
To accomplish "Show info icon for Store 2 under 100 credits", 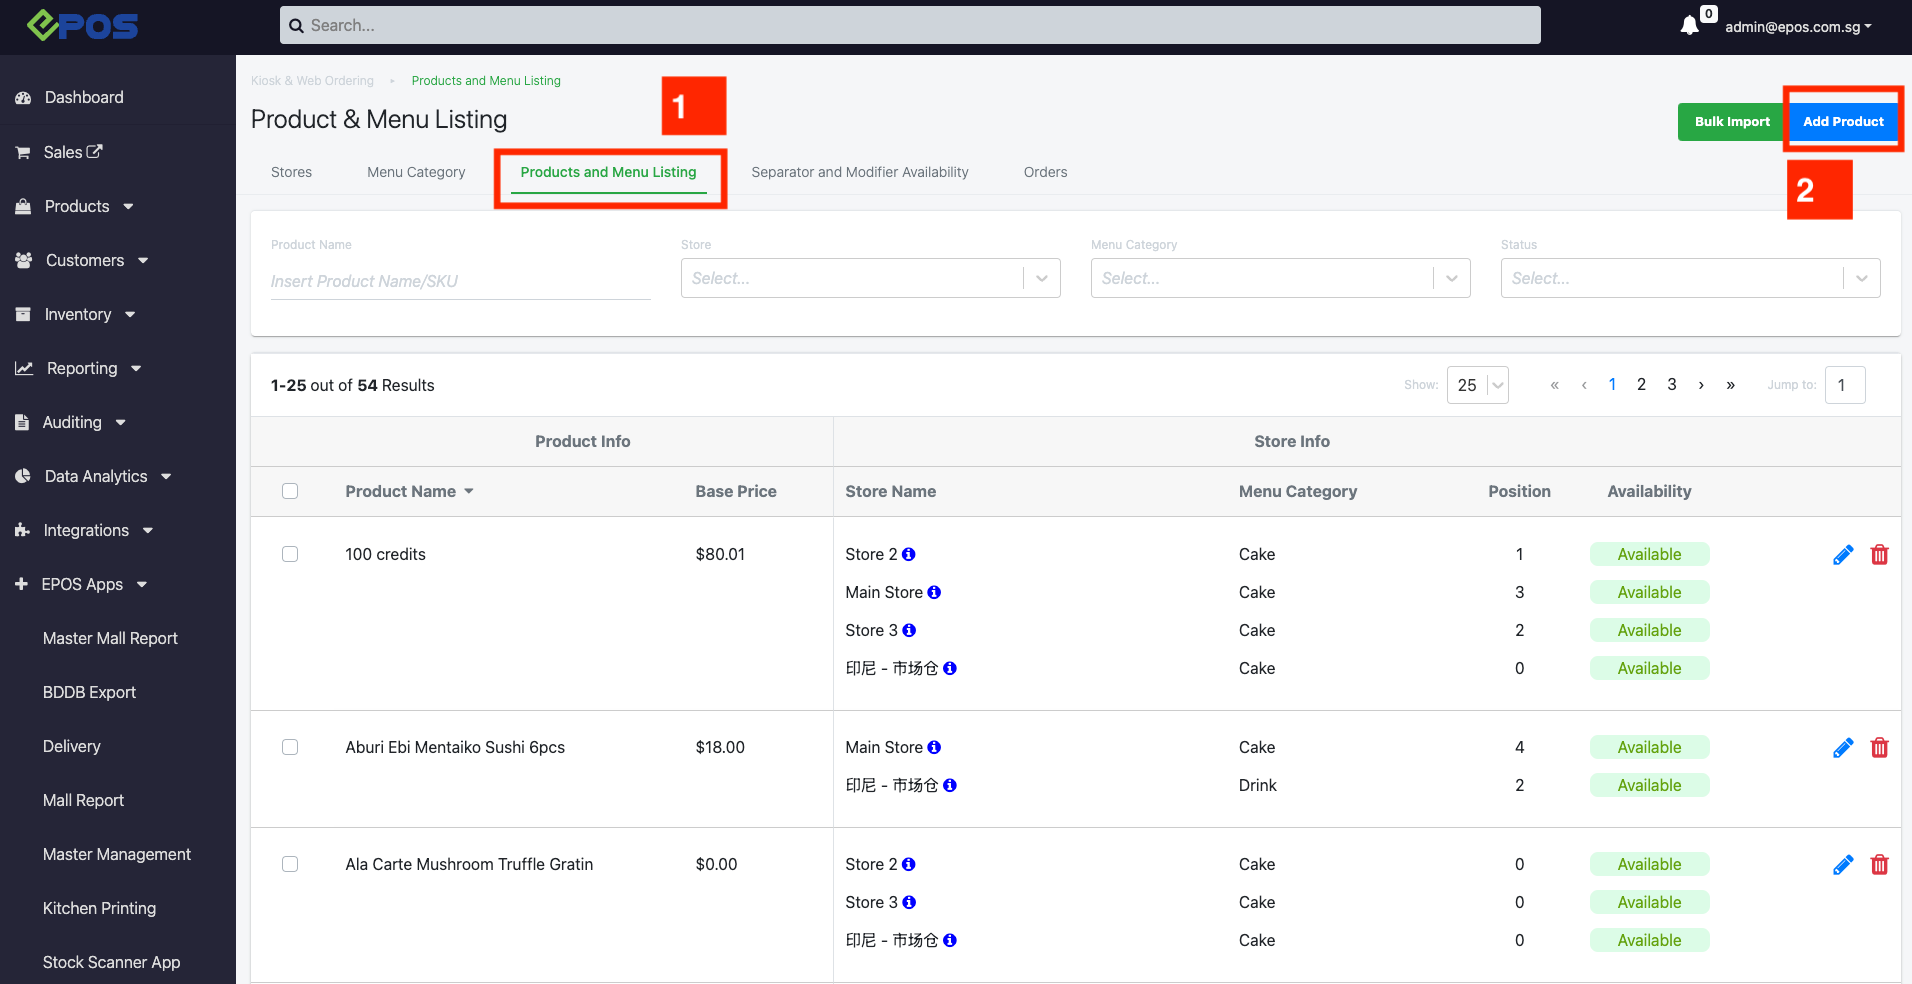I will click(909, 554).
